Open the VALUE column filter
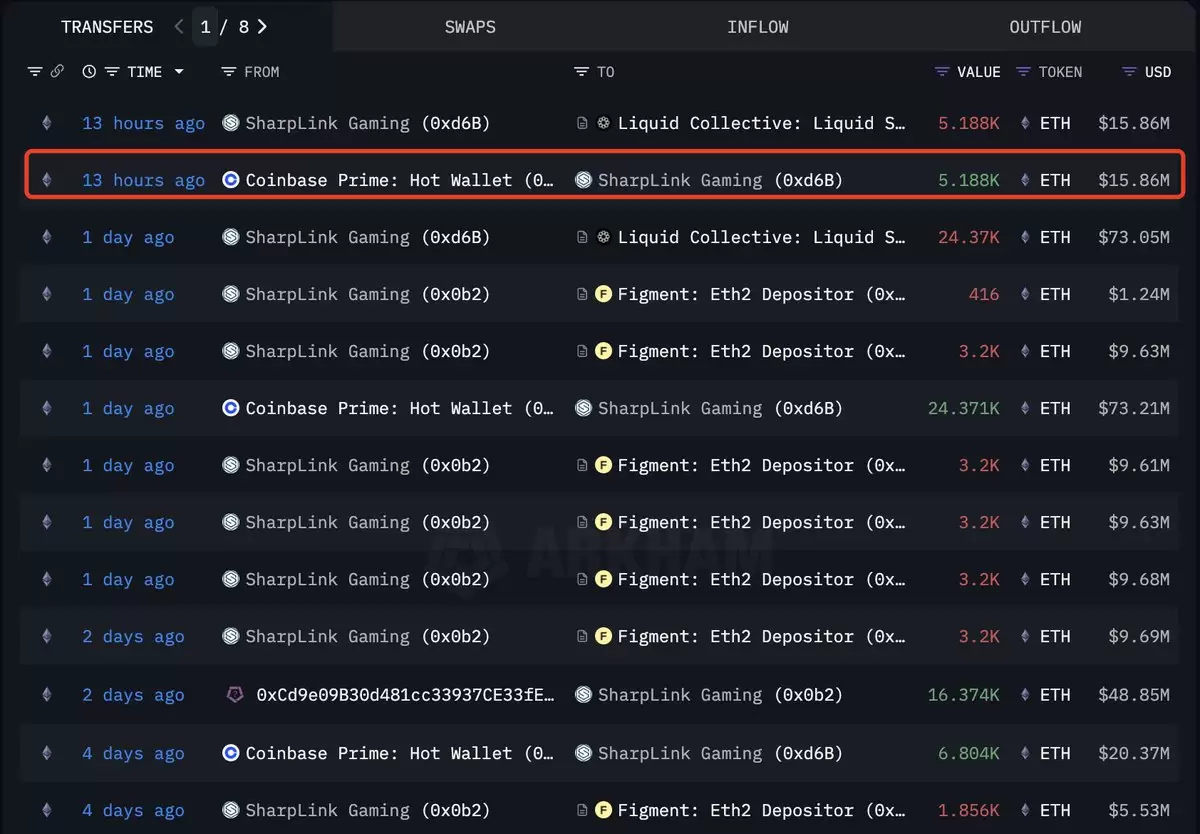The width and height of the screenshot is (1200, 834). [x=942, y=72]
